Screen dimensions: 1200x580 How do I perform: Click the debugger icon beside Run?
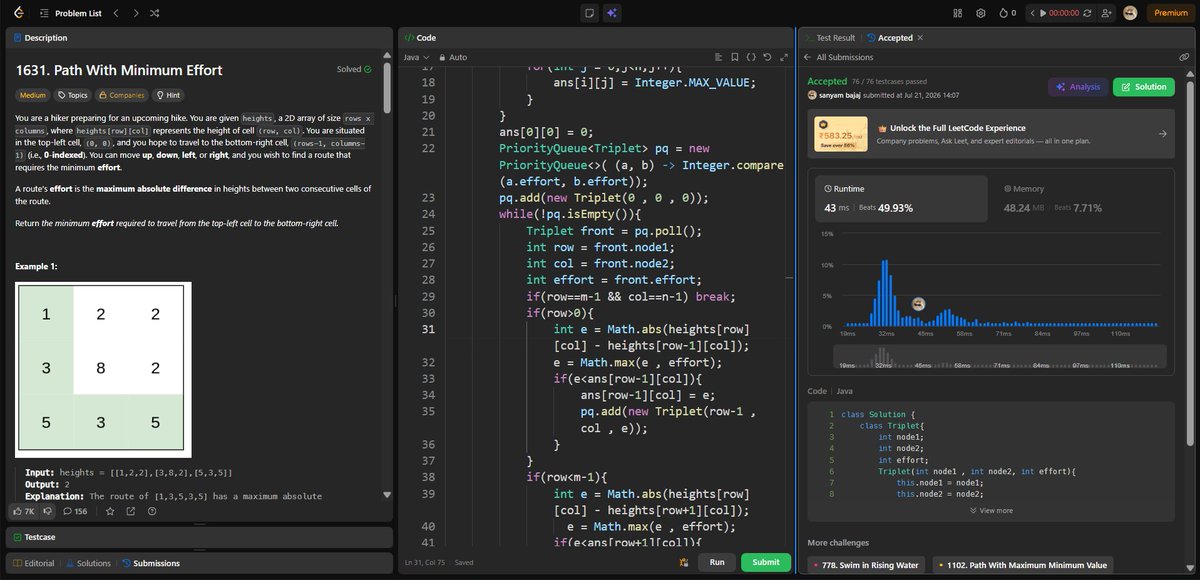pos(684,562)
